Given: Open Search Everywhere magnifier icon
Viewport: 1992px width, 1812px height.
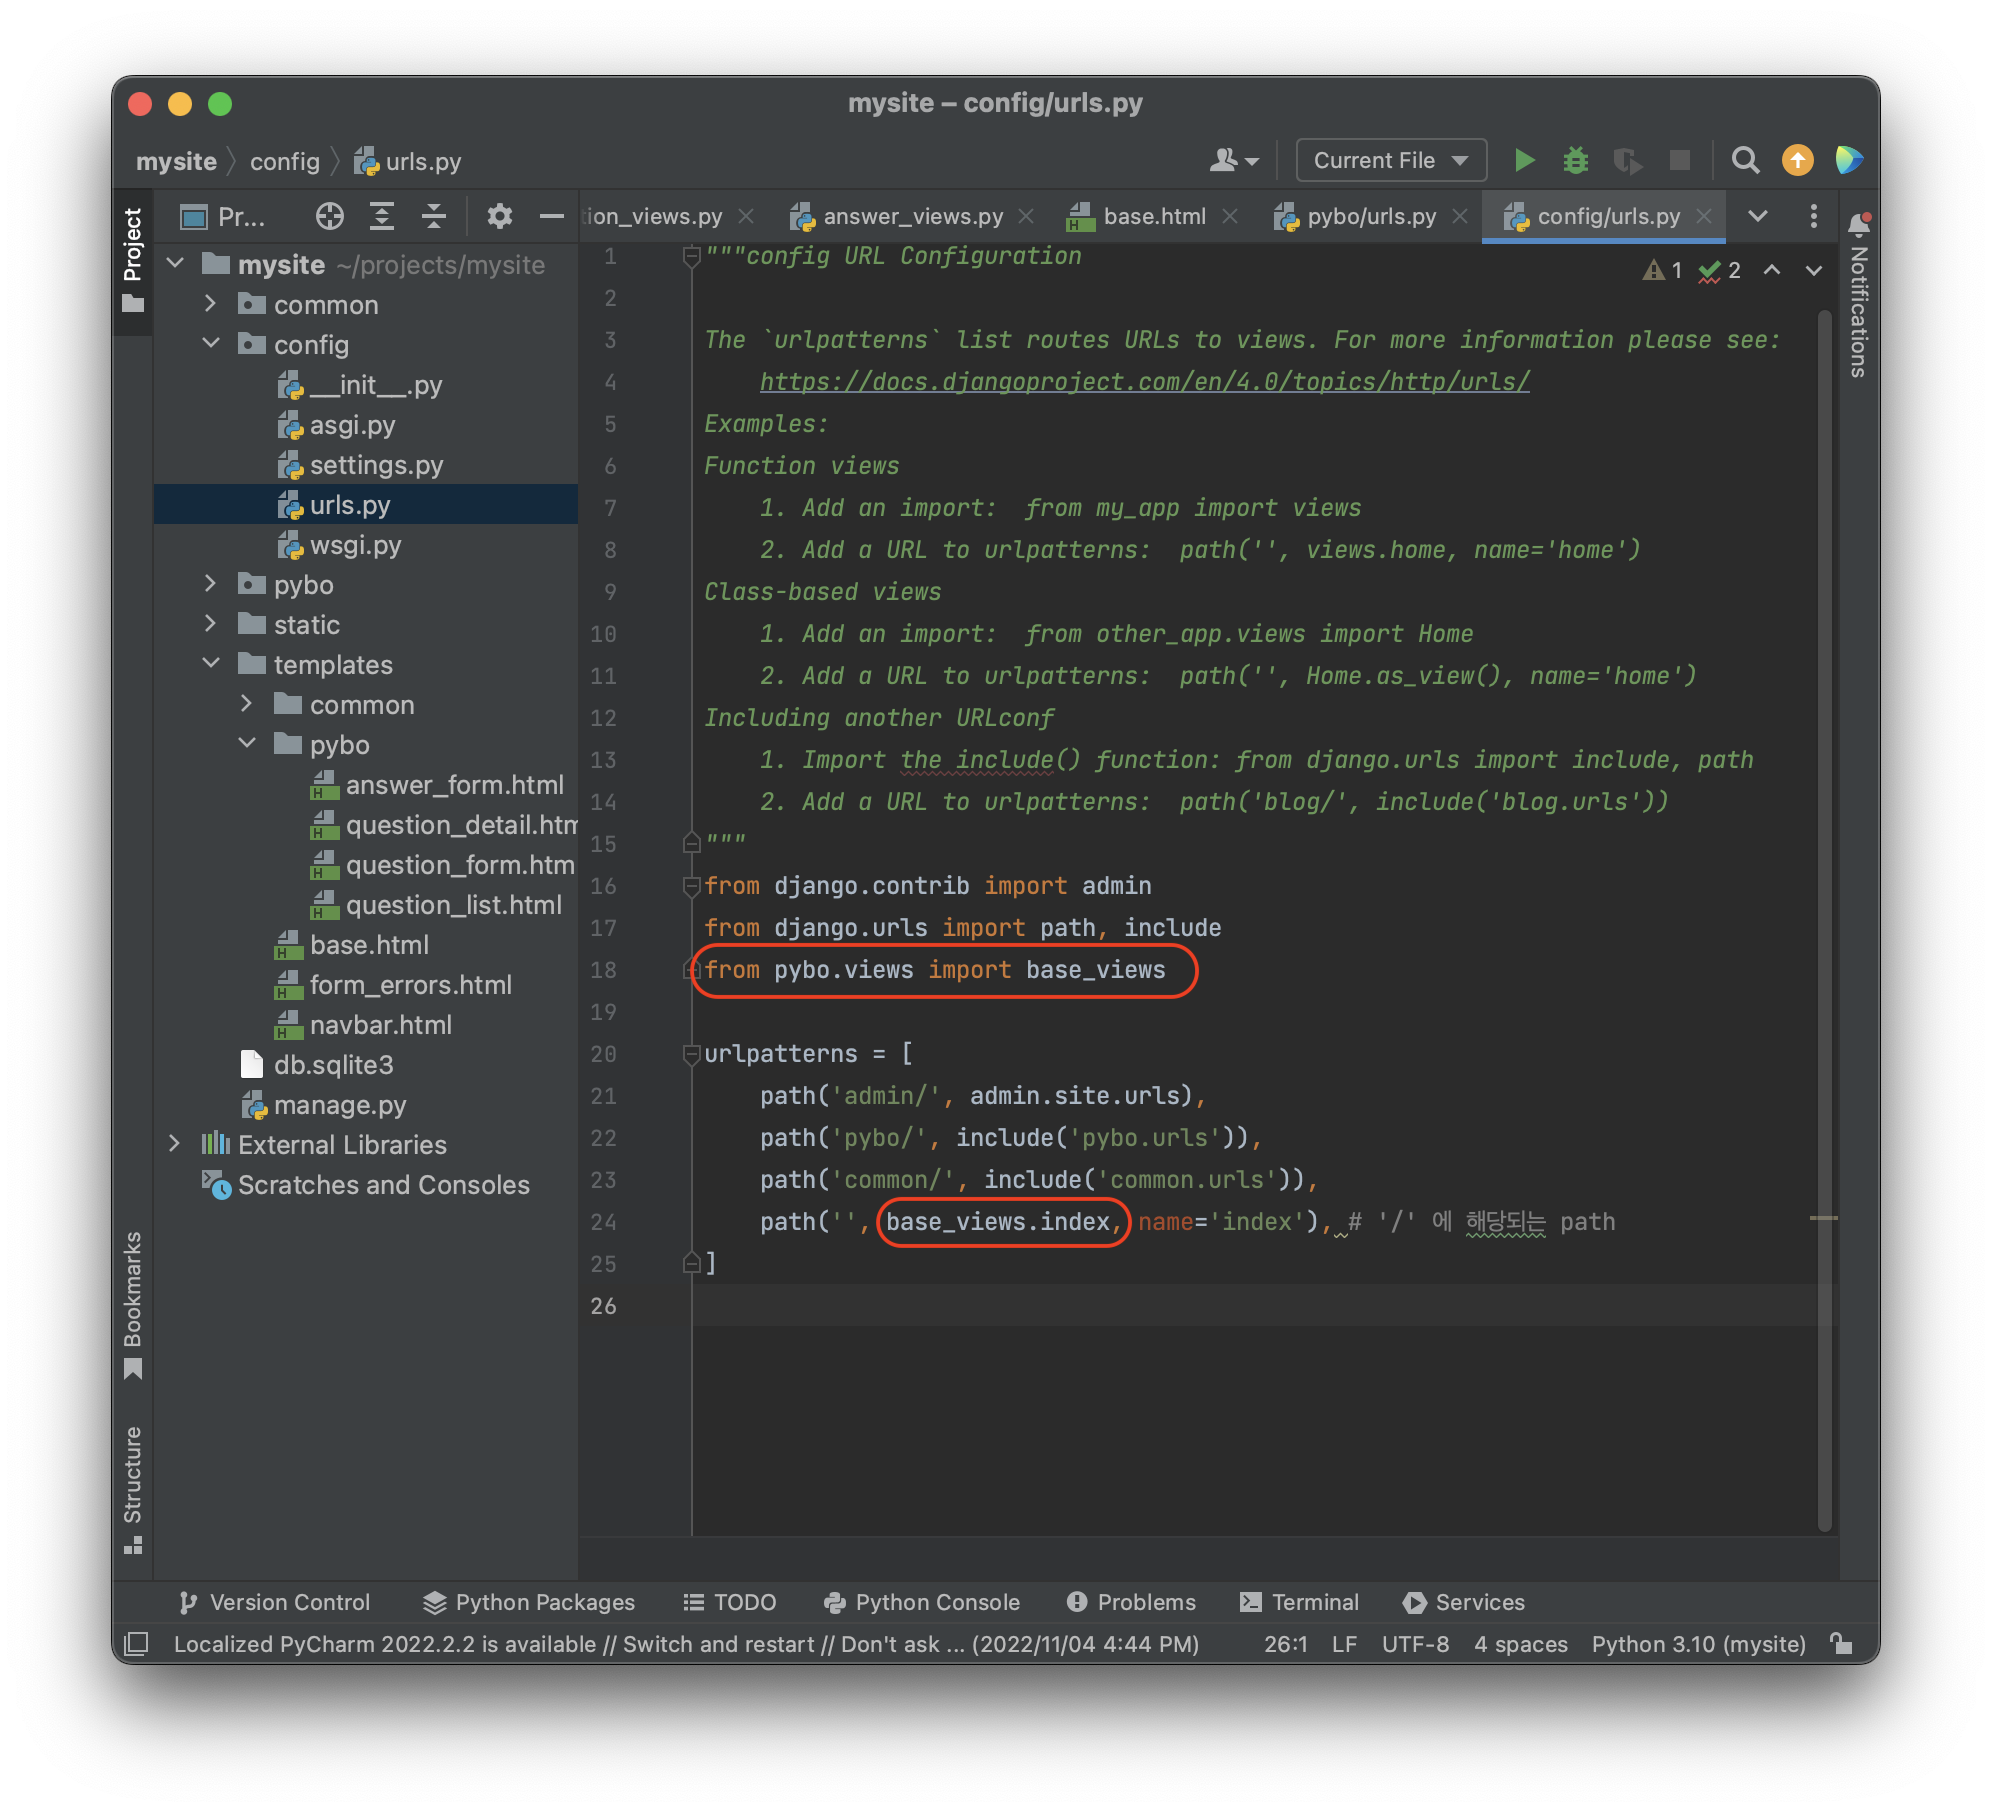Looking at the screenshot, I should click(1745, 160).
